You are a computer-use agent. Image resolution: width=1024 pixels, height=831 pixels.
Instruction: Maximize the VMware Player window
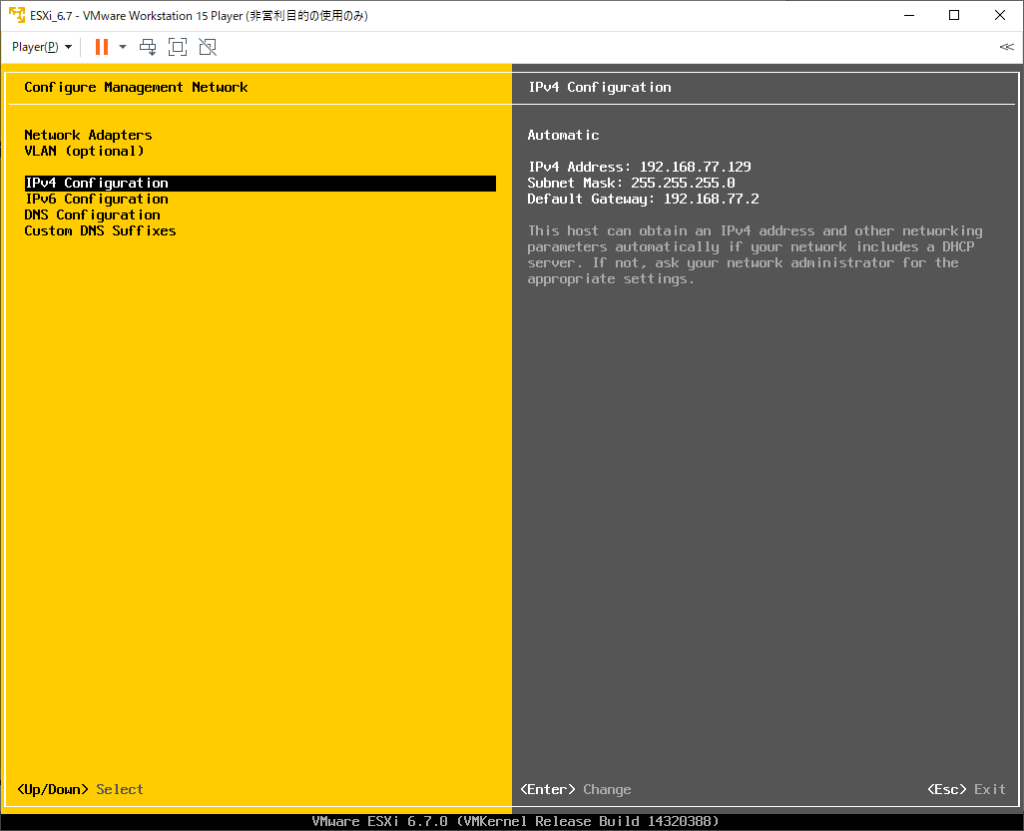954,15
